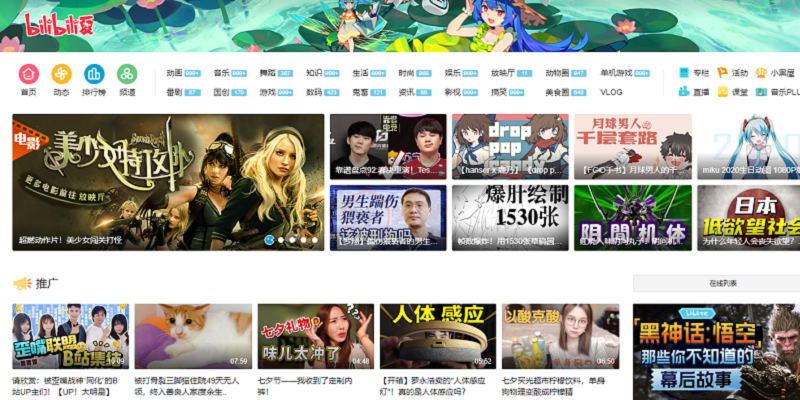The width and height of the screenshot is (800, 400).
Task: Open the 阴间机体 video thumbnail
Action: pyautogui.click(x=633, y=218)
